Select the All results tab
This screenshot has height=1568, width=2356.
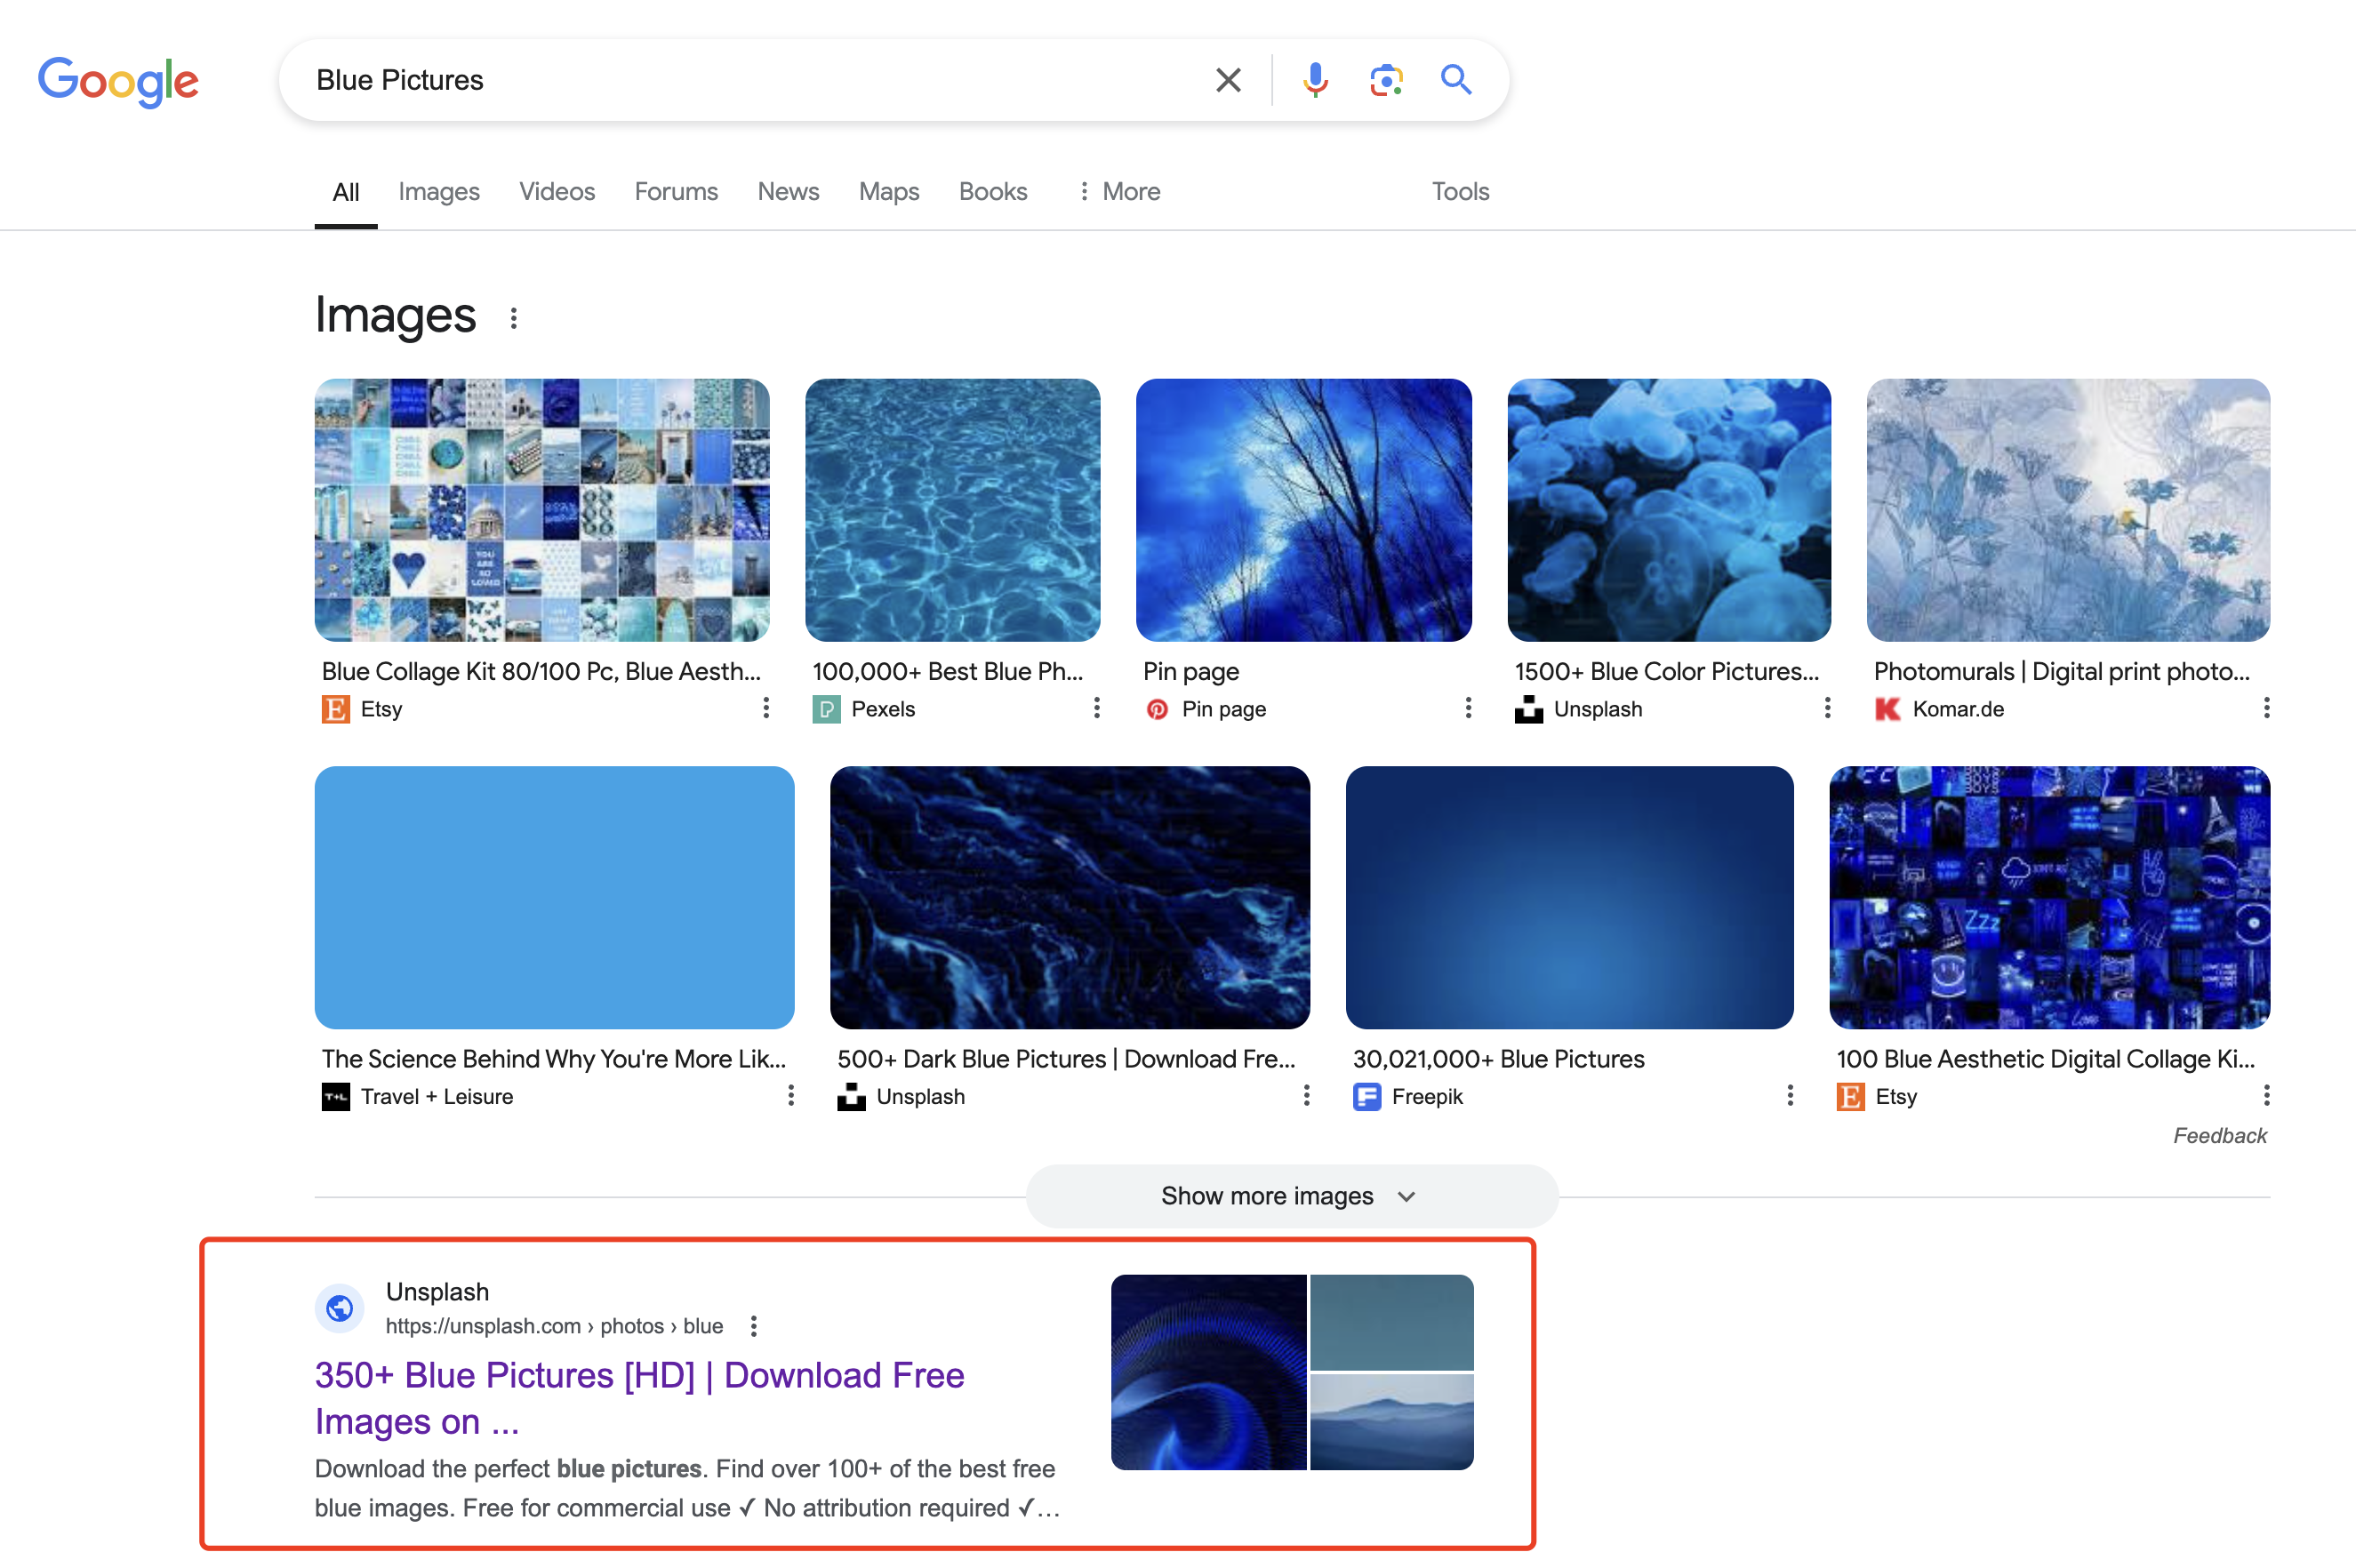[346, 192]
